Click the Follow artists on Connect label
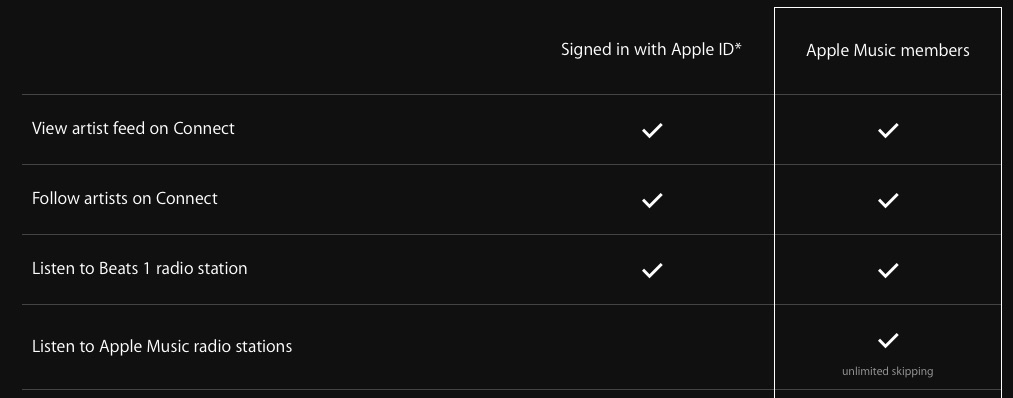The image size is (1013, 398). pos(125,198)
